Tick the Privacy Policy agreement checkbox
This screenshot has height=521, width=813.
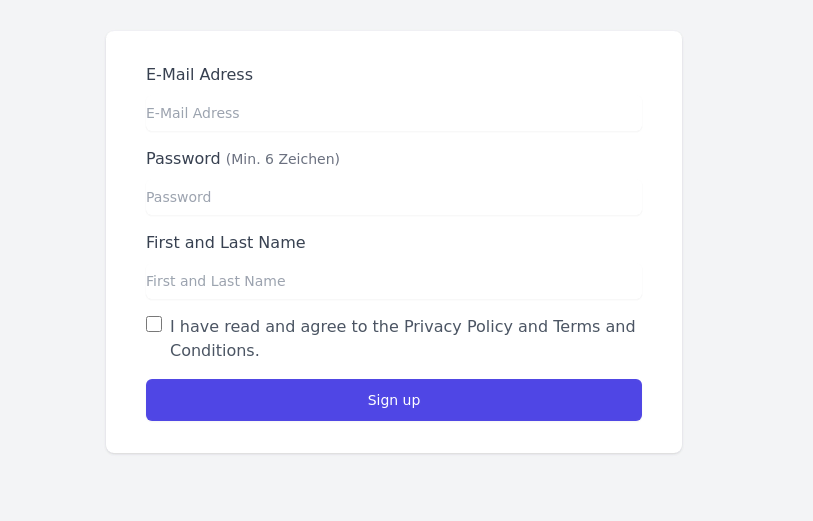pyautogui.click(x=154, y=324)
